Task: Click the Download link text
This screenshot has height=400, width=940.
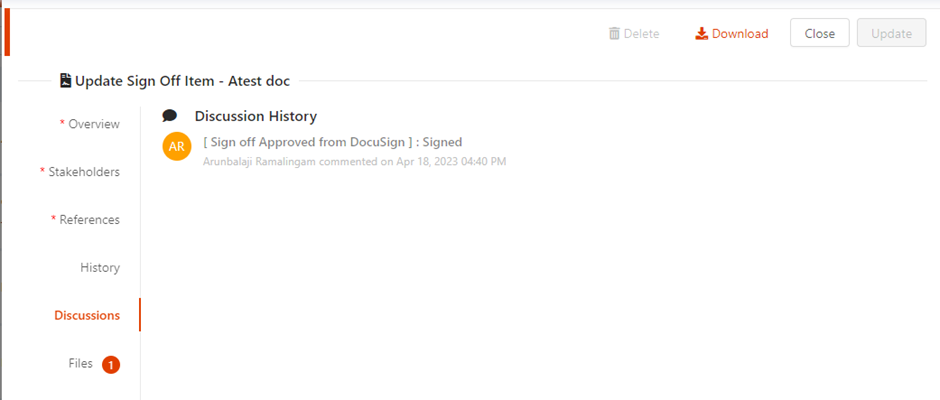Action: tap(740, 34)
